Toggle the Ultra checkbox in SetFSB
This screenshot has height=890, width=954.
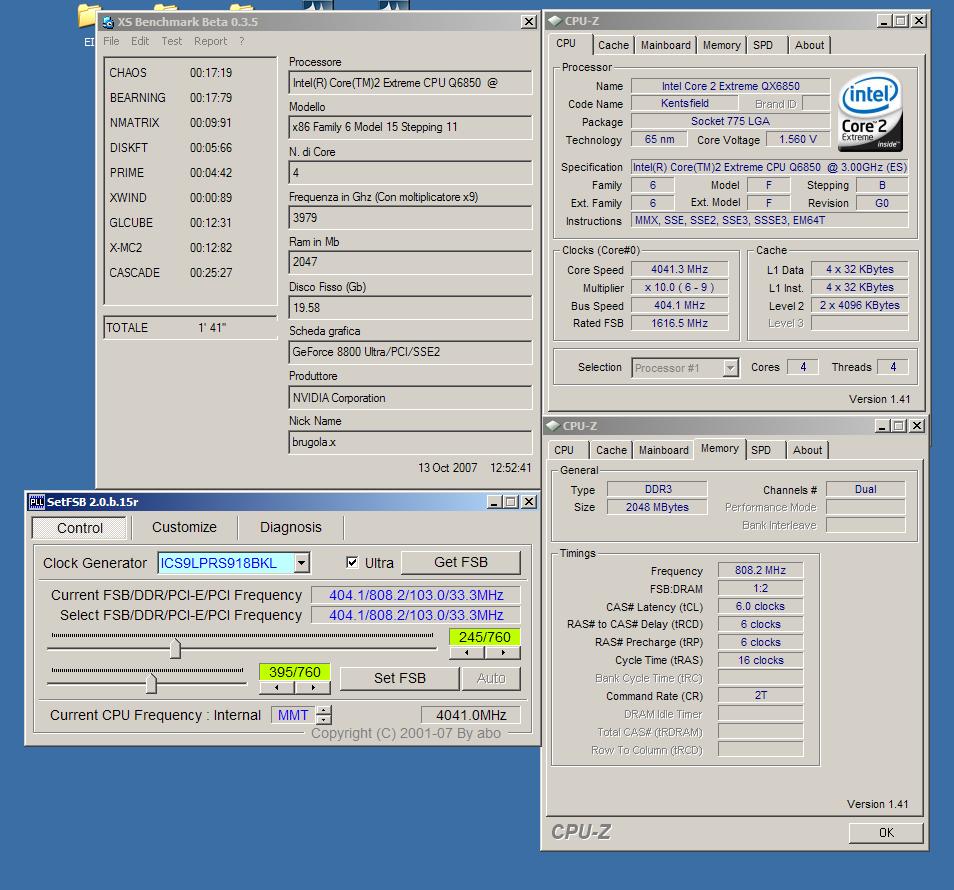352,562
